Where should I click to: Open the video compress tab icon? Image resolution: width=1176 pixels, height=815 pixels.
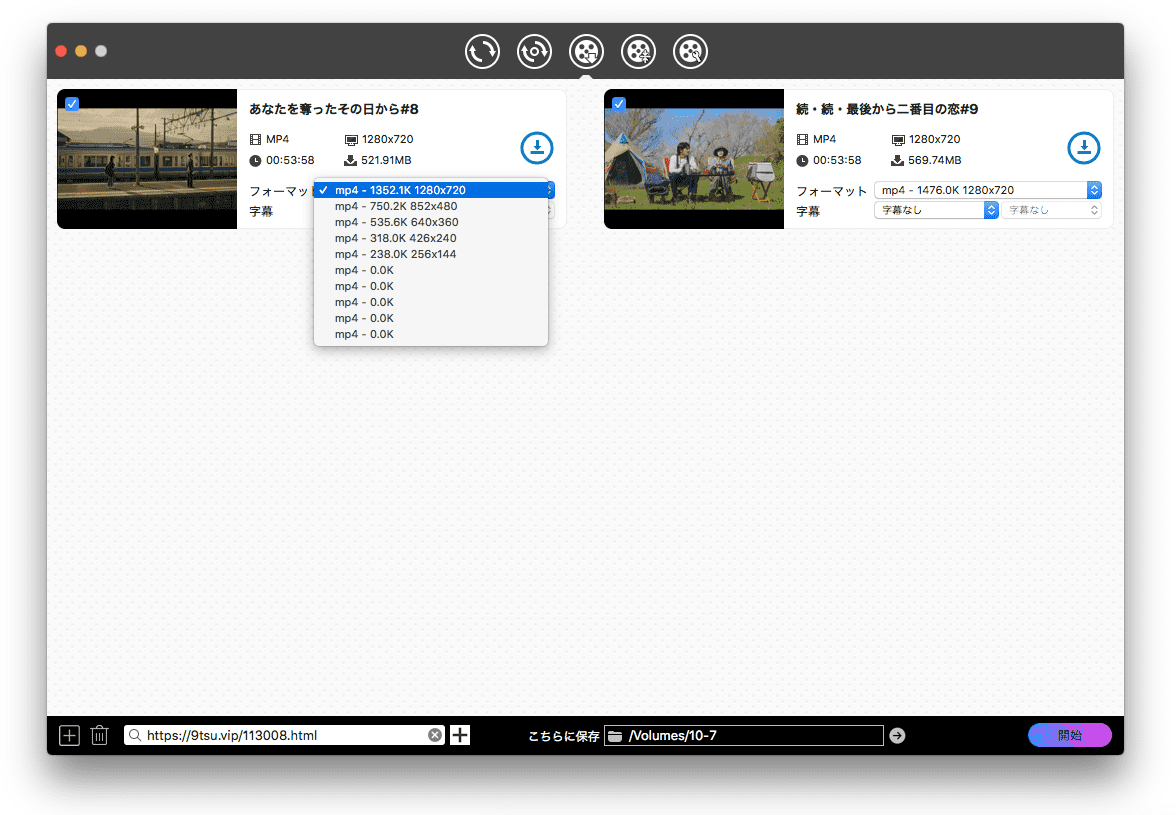click(638, 52)
